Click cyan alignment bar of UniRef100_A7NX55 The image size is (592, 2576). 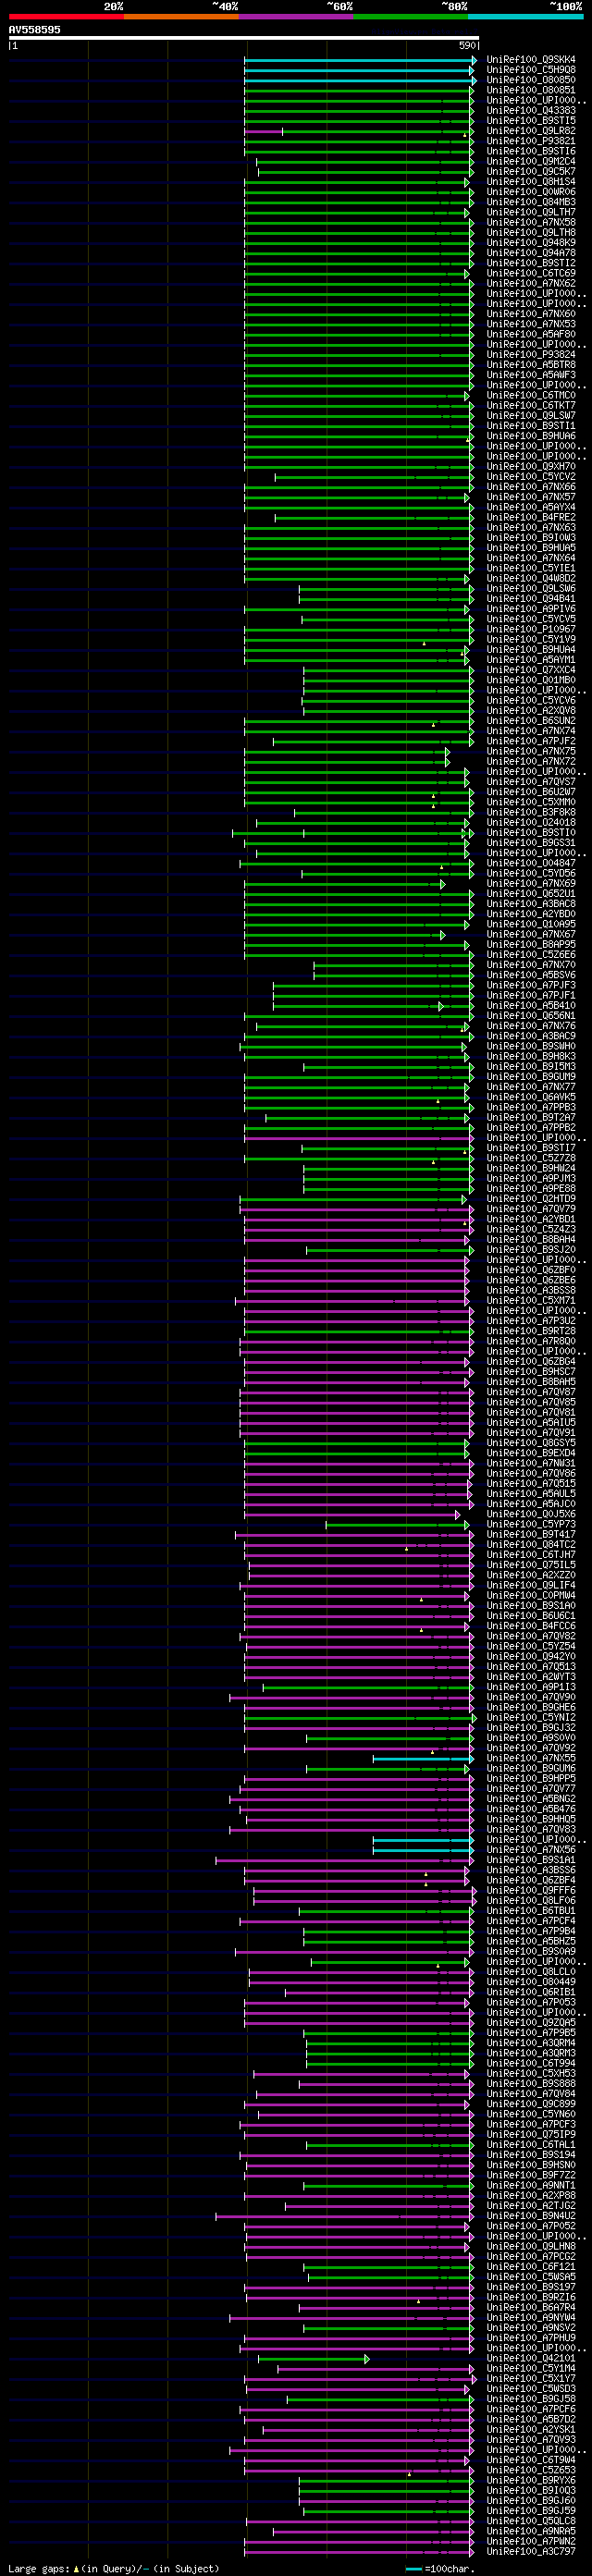423,1759
